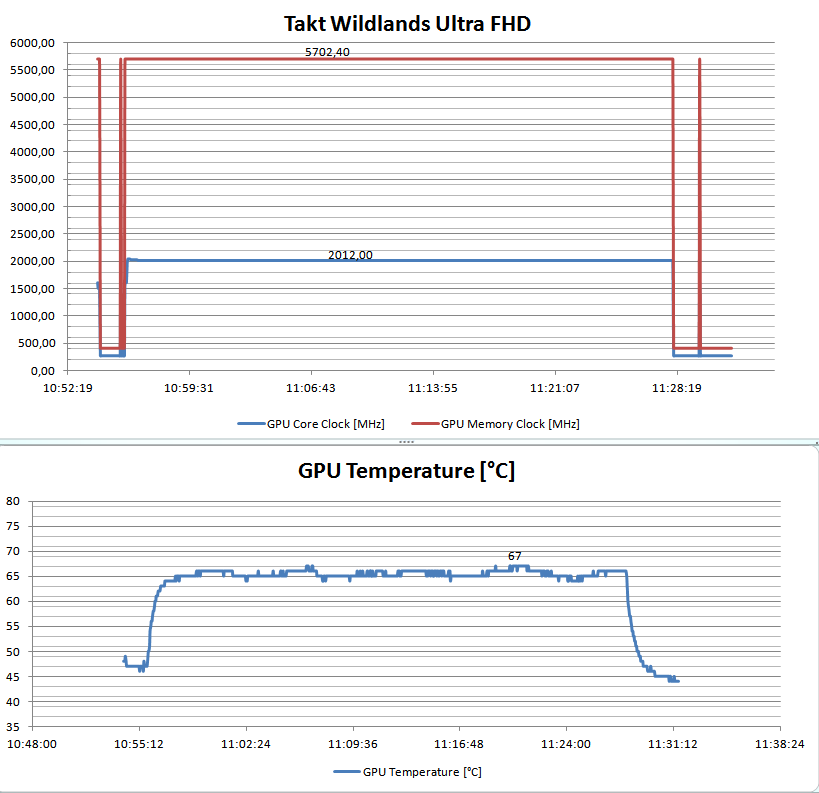Click the 11:09:36 time axis label
The width and height of the screenshot is (819, 793).
[353, 744]
